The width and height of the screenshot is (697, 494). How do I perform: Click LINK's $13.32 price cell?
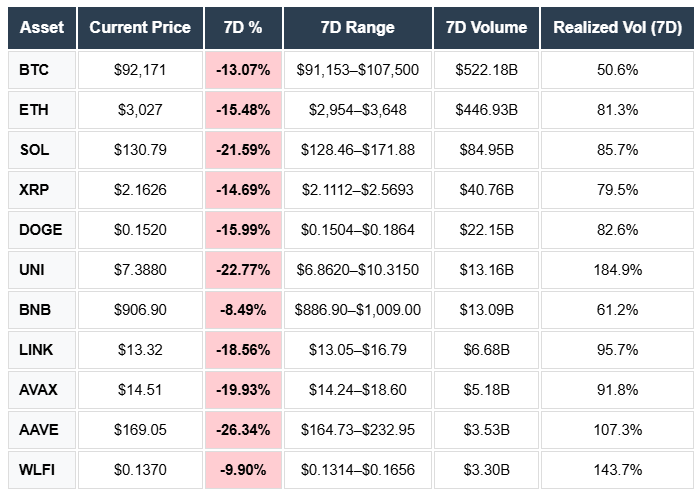(140, 350)
